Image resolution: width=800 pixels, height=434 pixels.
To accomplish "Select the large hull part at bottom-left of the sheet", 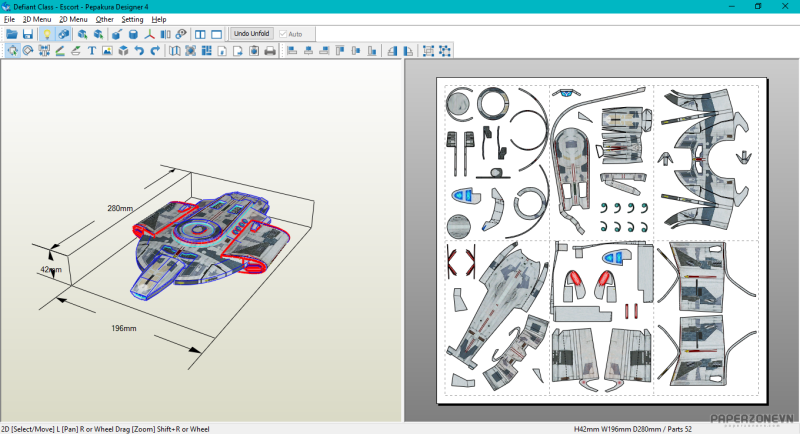I will 497,308.
